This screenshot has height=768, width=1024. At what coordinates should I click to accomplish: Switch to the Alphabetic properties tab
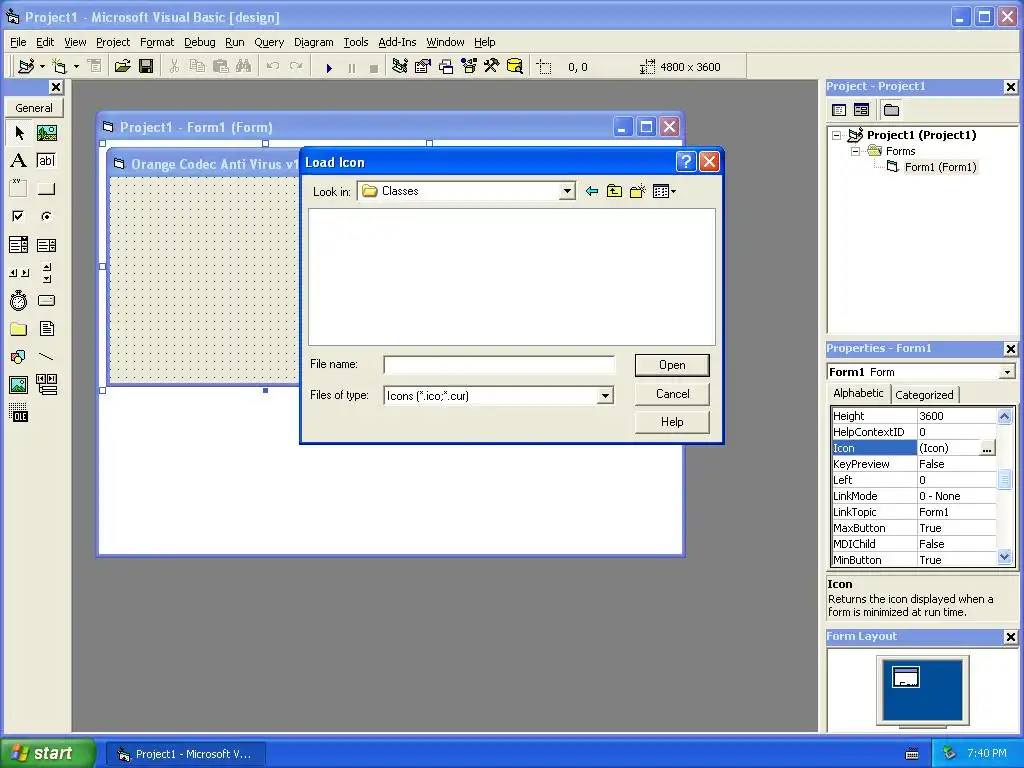(858, 393)
